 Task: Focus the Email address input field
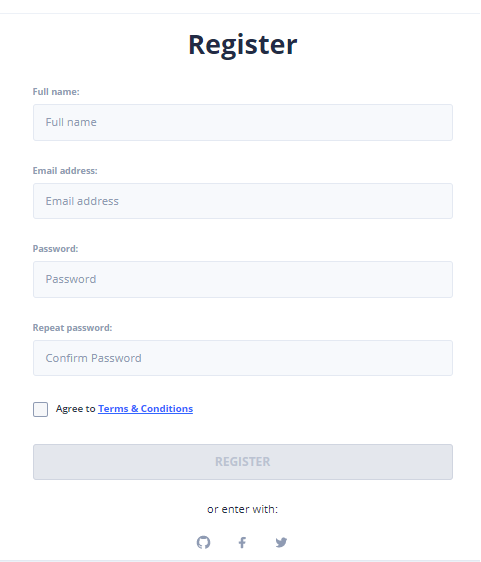point(243,201)
